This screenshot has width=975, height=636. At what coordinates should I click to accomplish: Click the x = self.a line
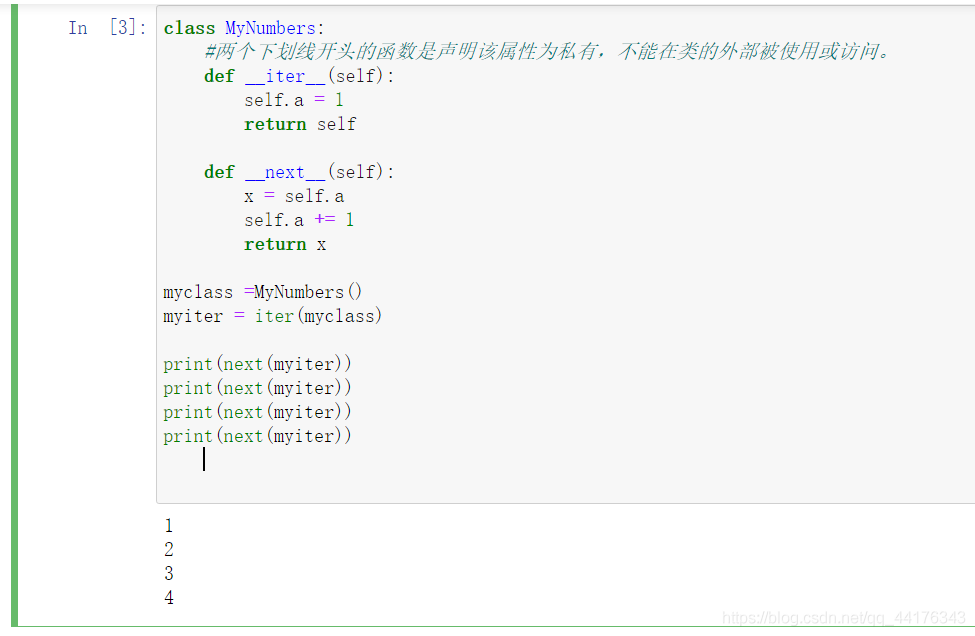click(294, 196)
